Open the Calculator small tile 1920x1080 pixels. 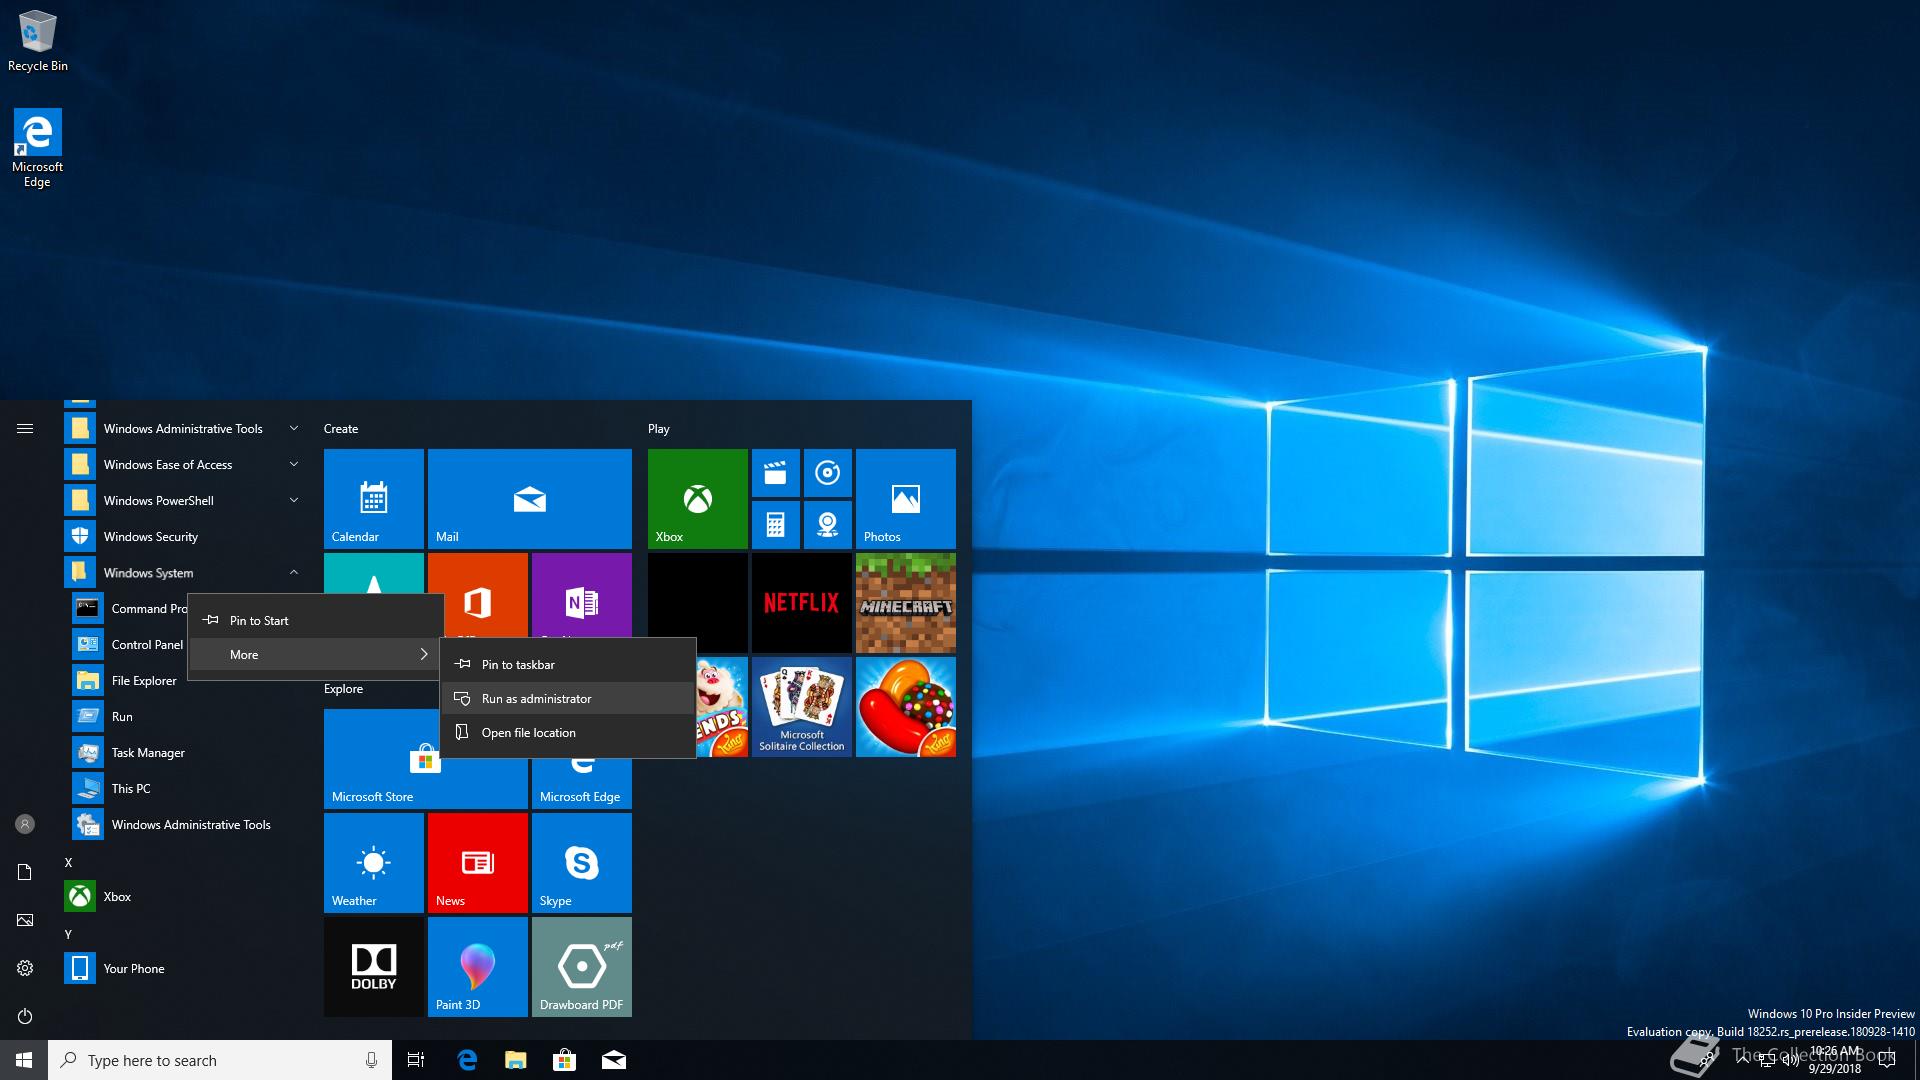[x=776, y=525]
